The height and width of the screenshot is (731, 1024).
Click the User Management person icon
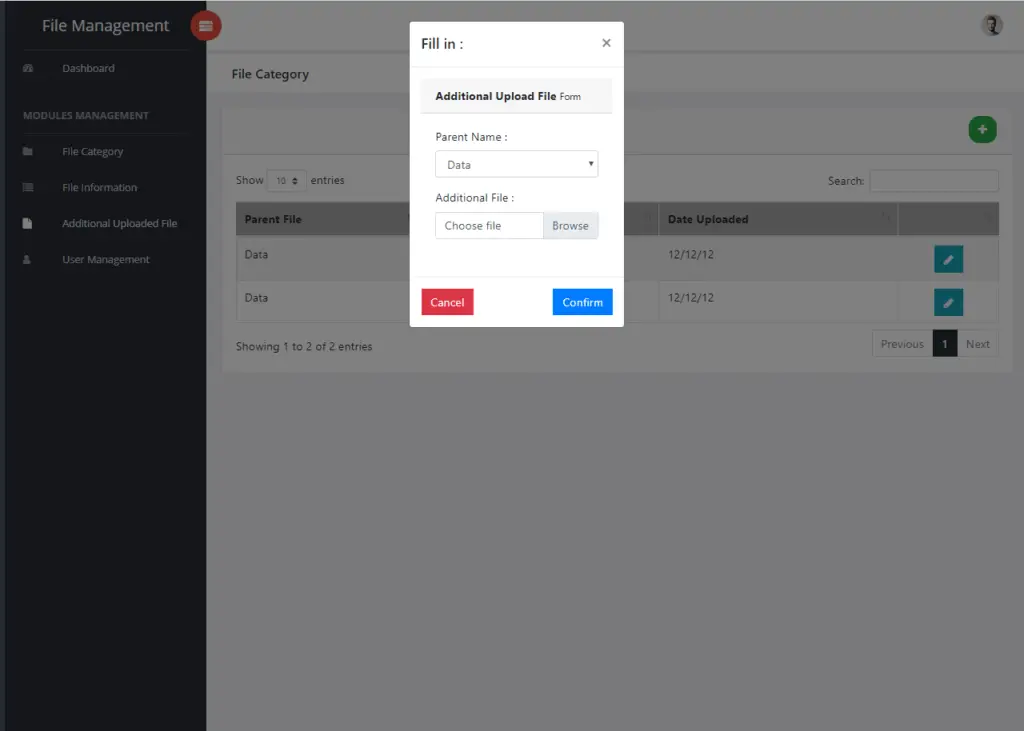click(28, 259)
